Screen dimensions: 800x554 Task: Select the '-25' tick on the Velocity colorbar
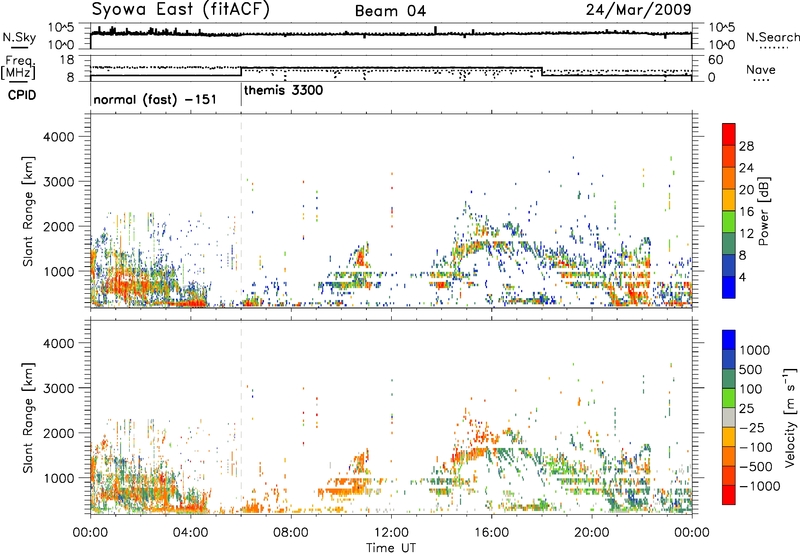pos(753,428)
